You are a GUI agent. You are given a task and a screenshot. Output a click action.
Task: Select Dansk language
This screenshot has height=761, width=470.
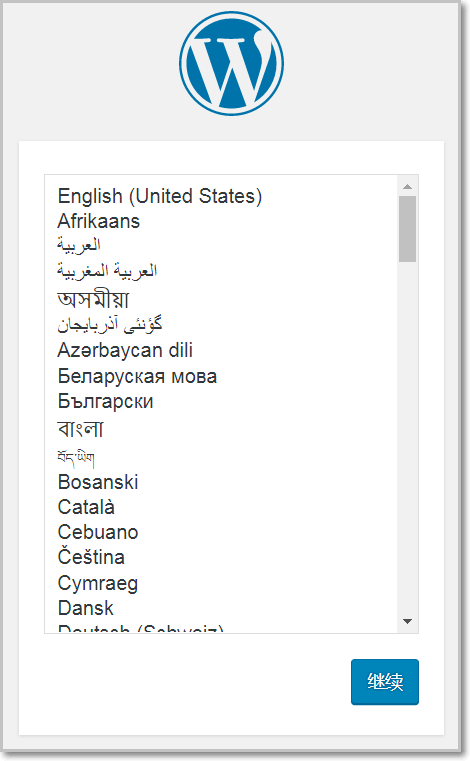click(x=85, y=608)
